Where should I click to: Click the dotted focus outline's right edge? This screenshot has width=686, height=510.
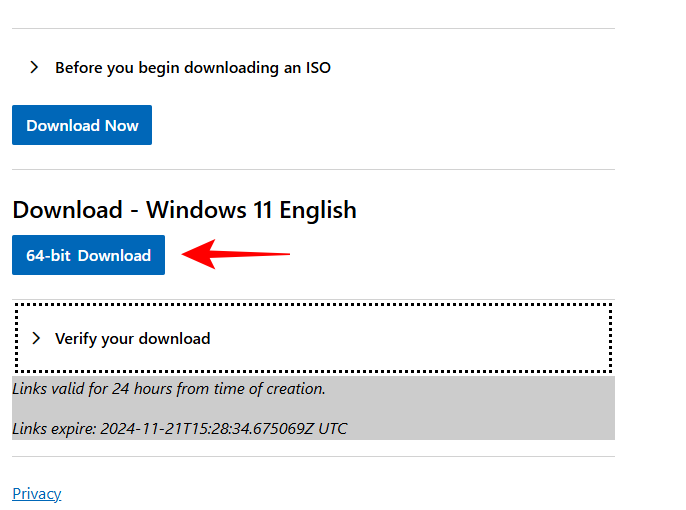coord(610,338)
